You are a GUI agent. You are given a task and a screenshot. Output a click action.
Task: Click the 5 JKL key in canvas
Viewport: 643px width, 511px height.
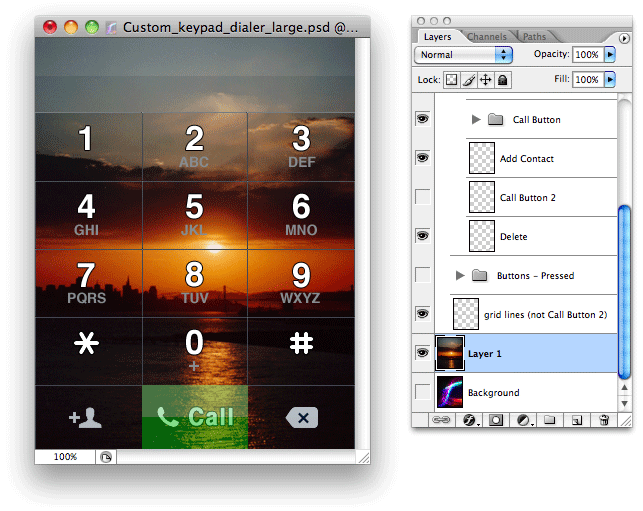(195, 215)
